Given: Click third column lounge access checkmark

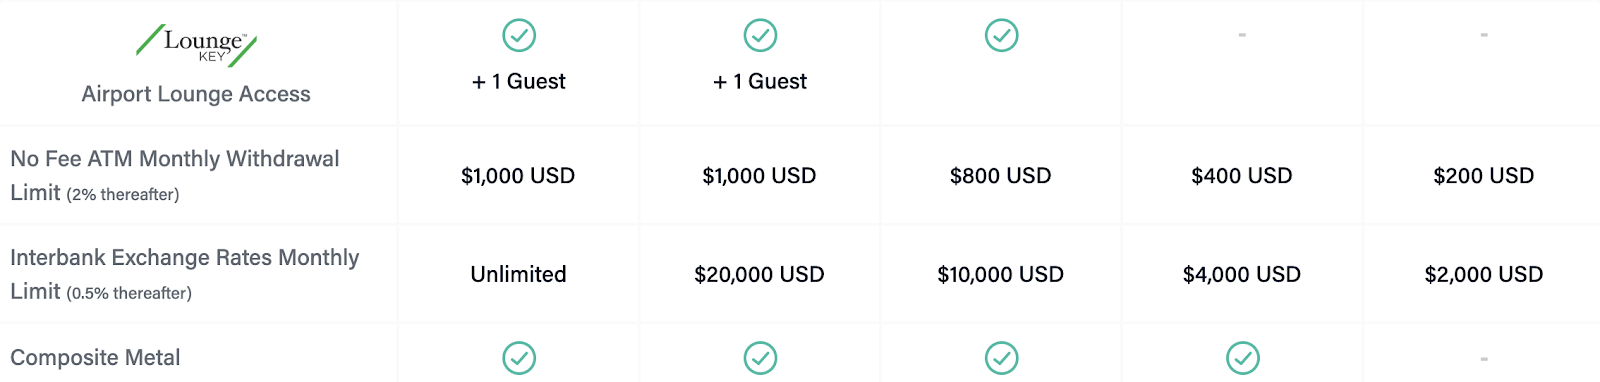Looking at the screenshot, I should tap(1001, 35).
